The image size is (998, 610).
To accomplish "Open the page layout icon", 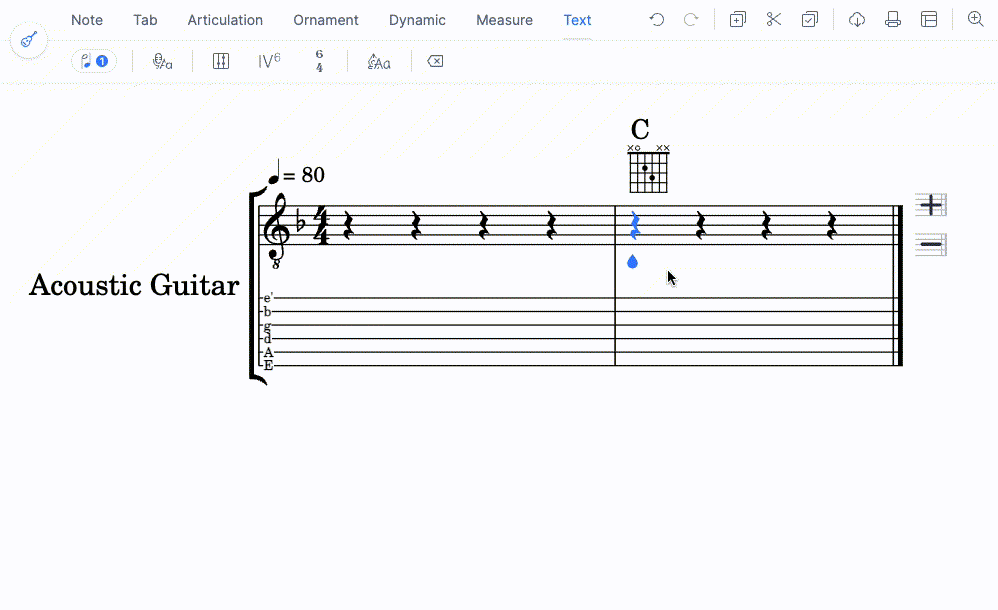I will coord(928,19).
